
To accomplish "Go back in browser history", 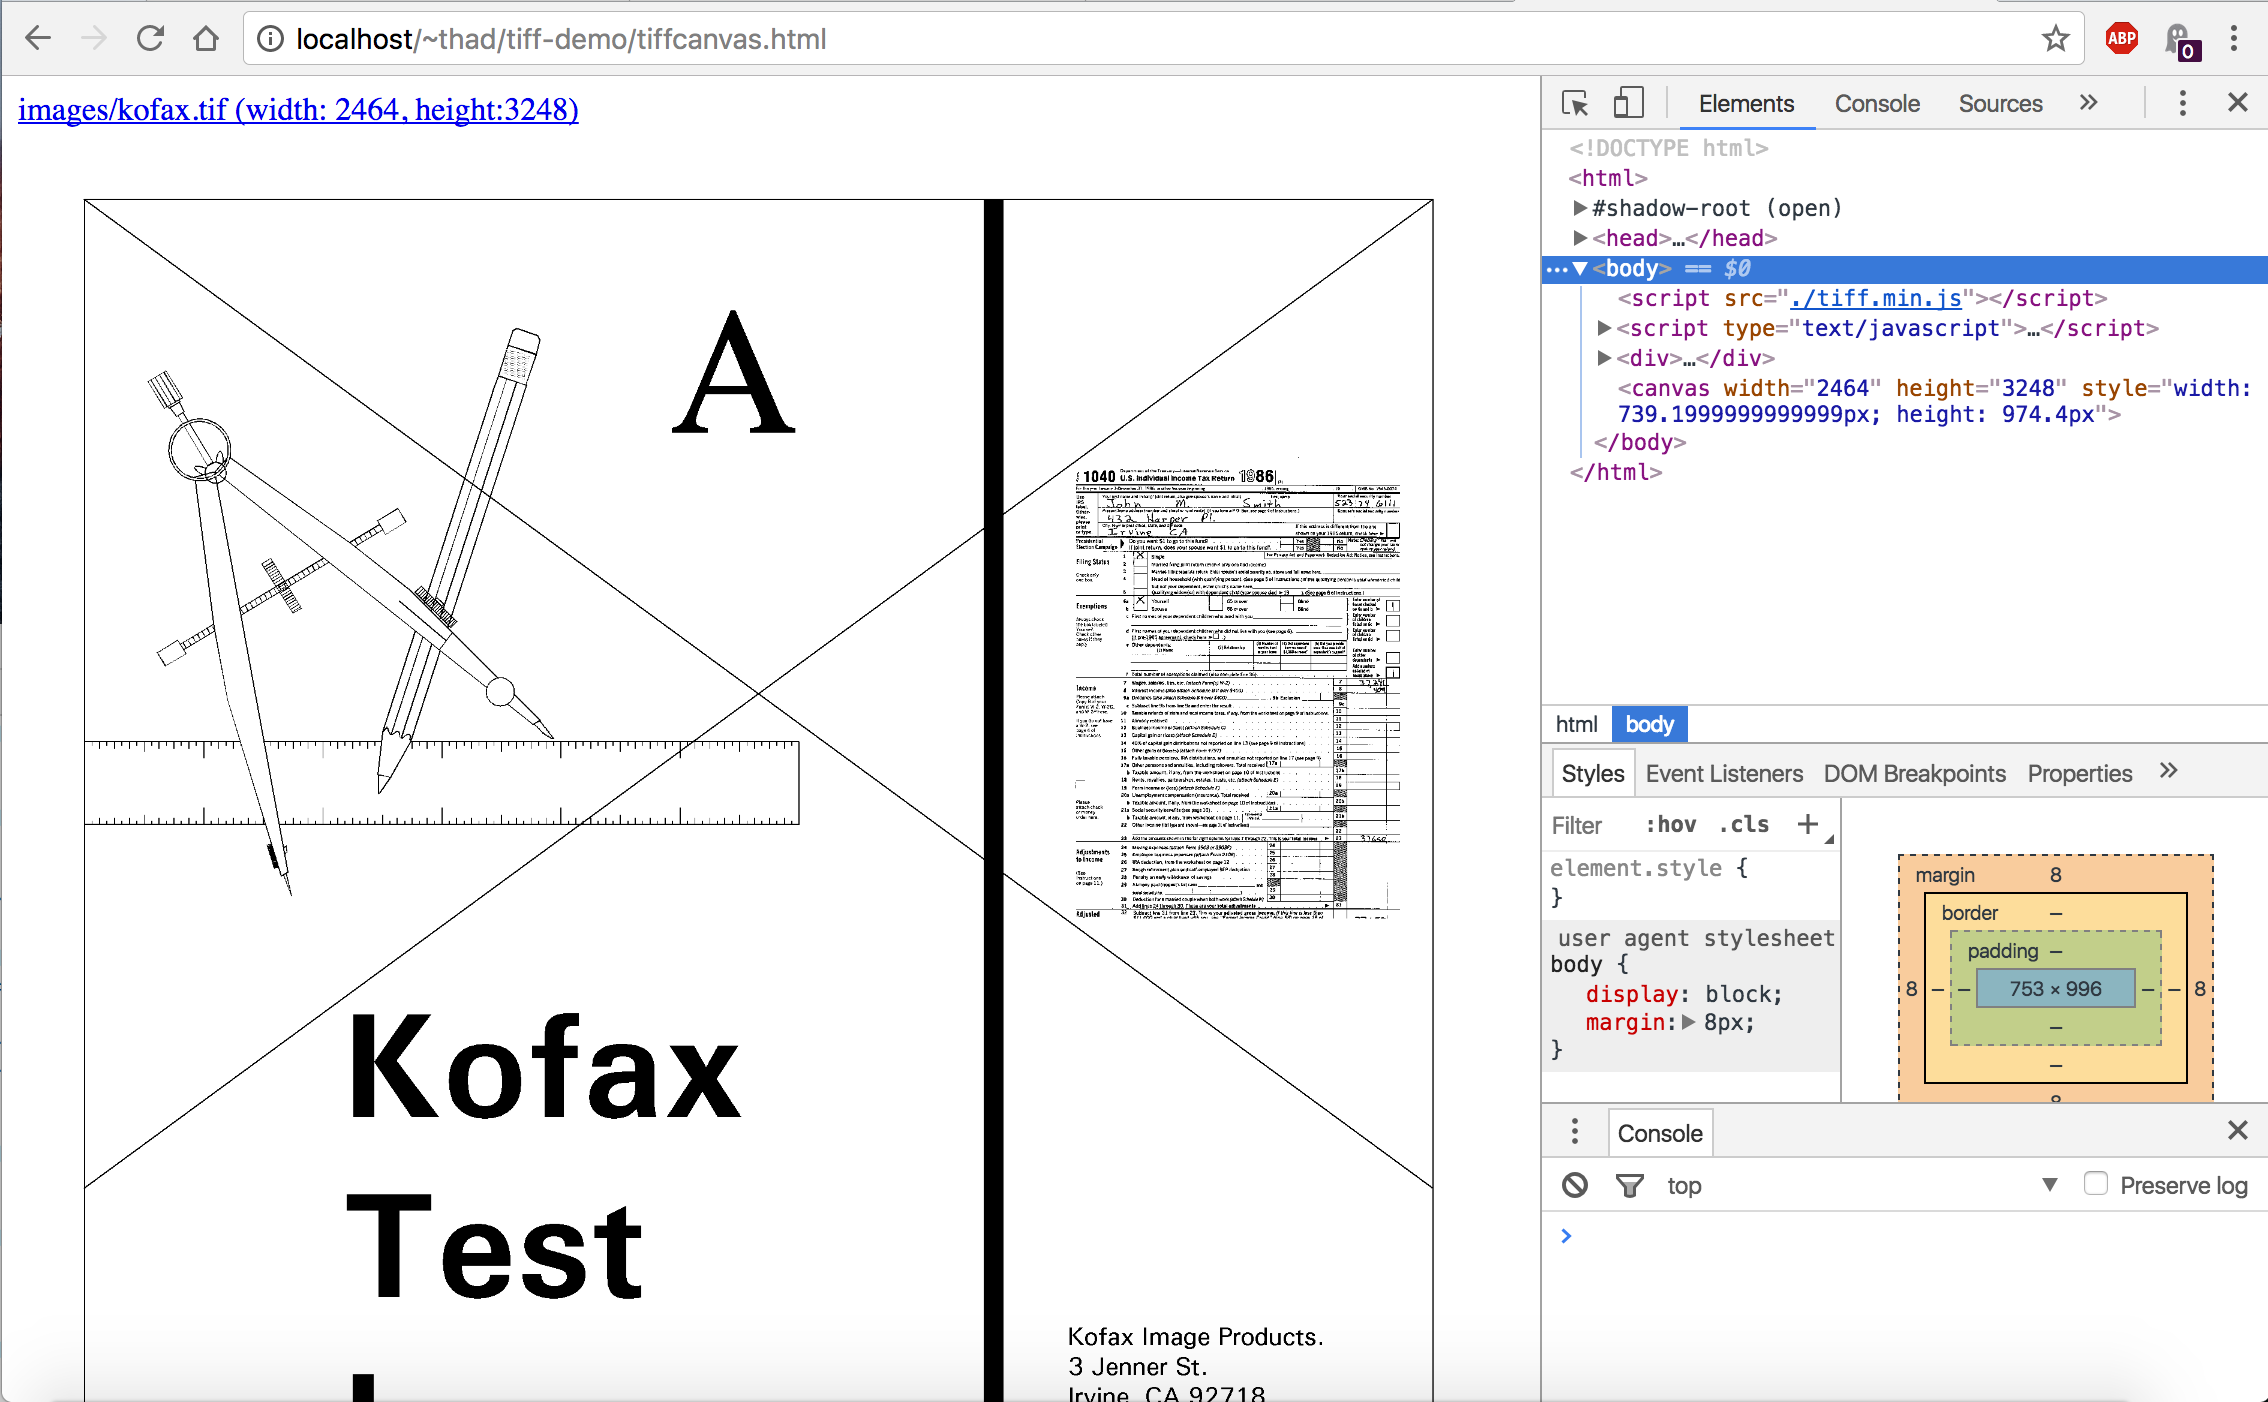I will (38, 39).
